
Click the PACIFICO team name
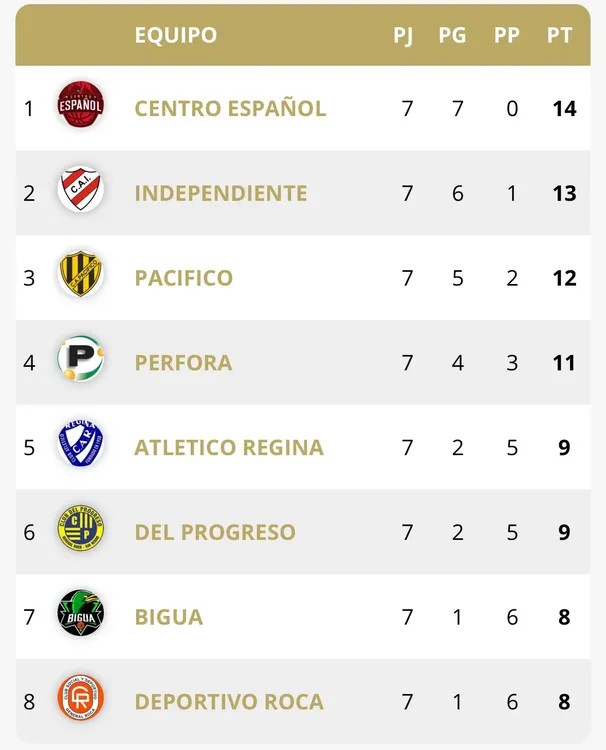(x=184, y=278)
